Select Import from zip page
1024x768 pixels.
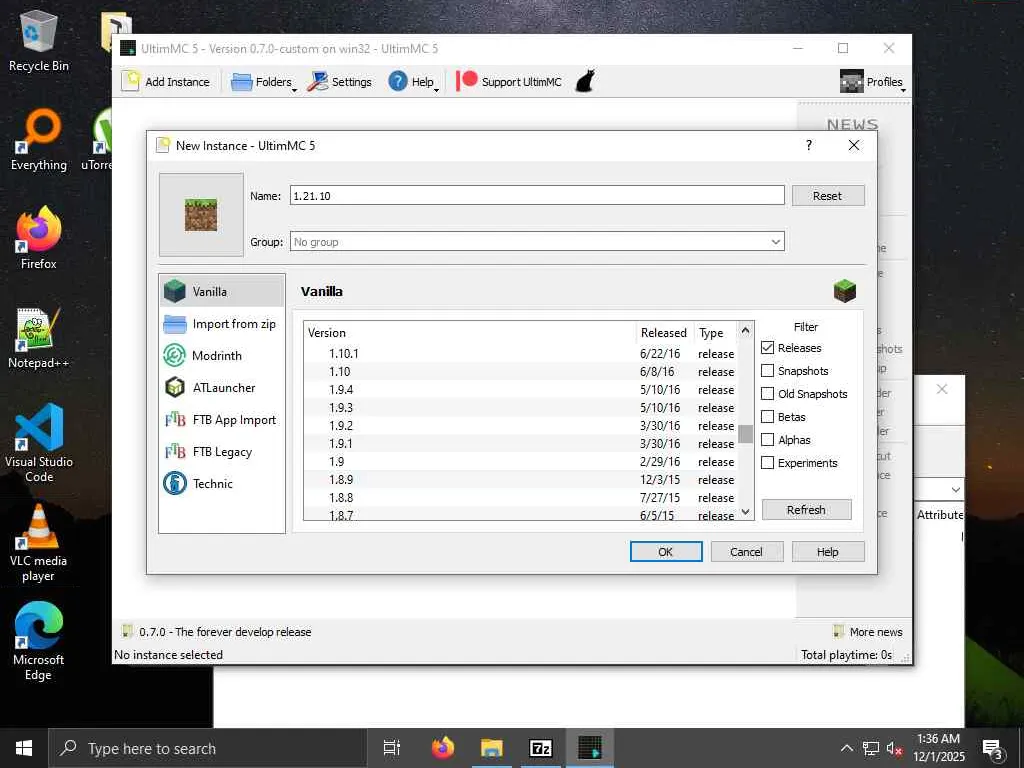tap(222, 323)
